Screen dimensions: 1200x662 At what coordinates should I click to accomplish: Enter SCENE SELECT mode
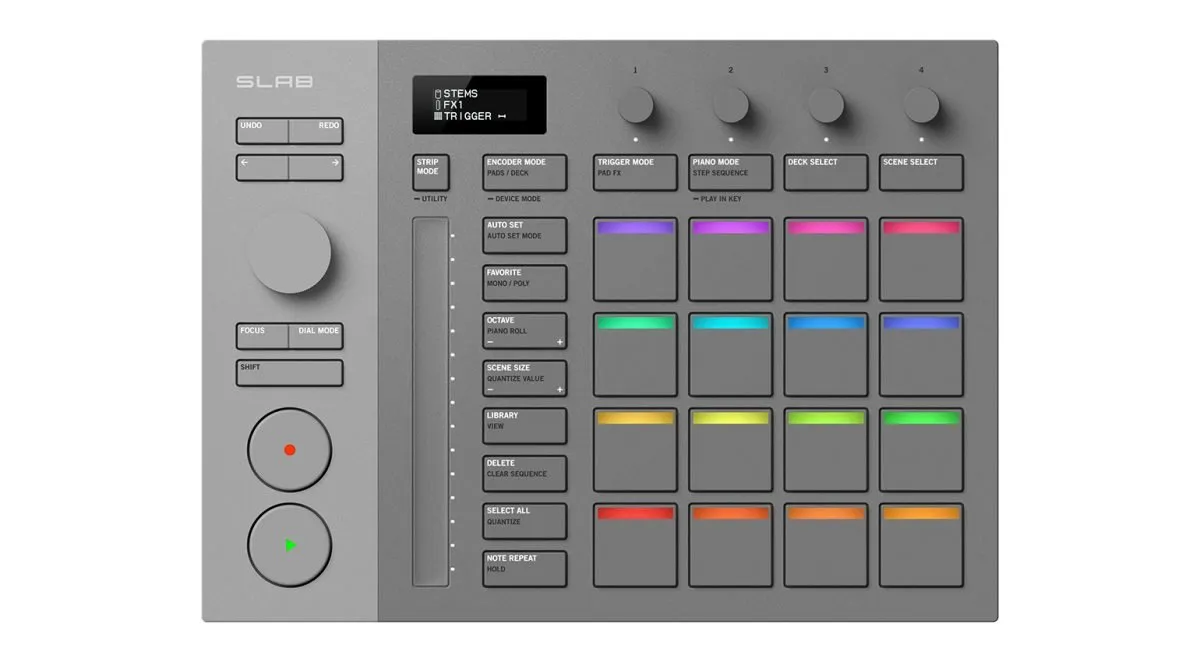pyautogui.click(x=920, y=172)
